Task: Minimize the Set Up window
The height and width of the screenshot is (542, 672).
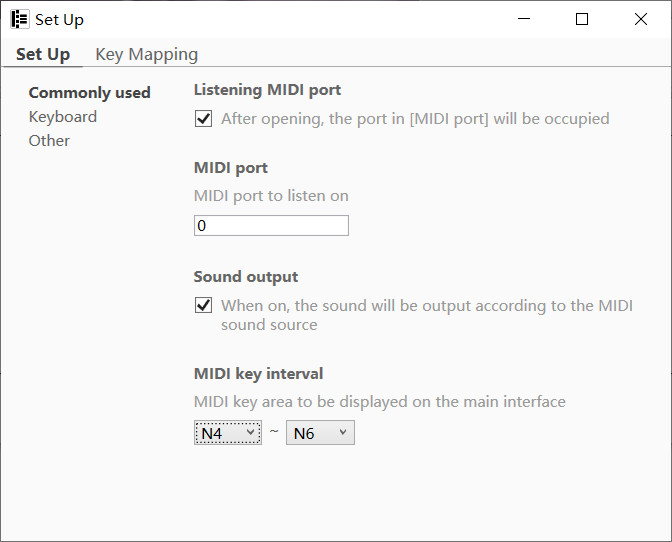Action: point(523,19)
